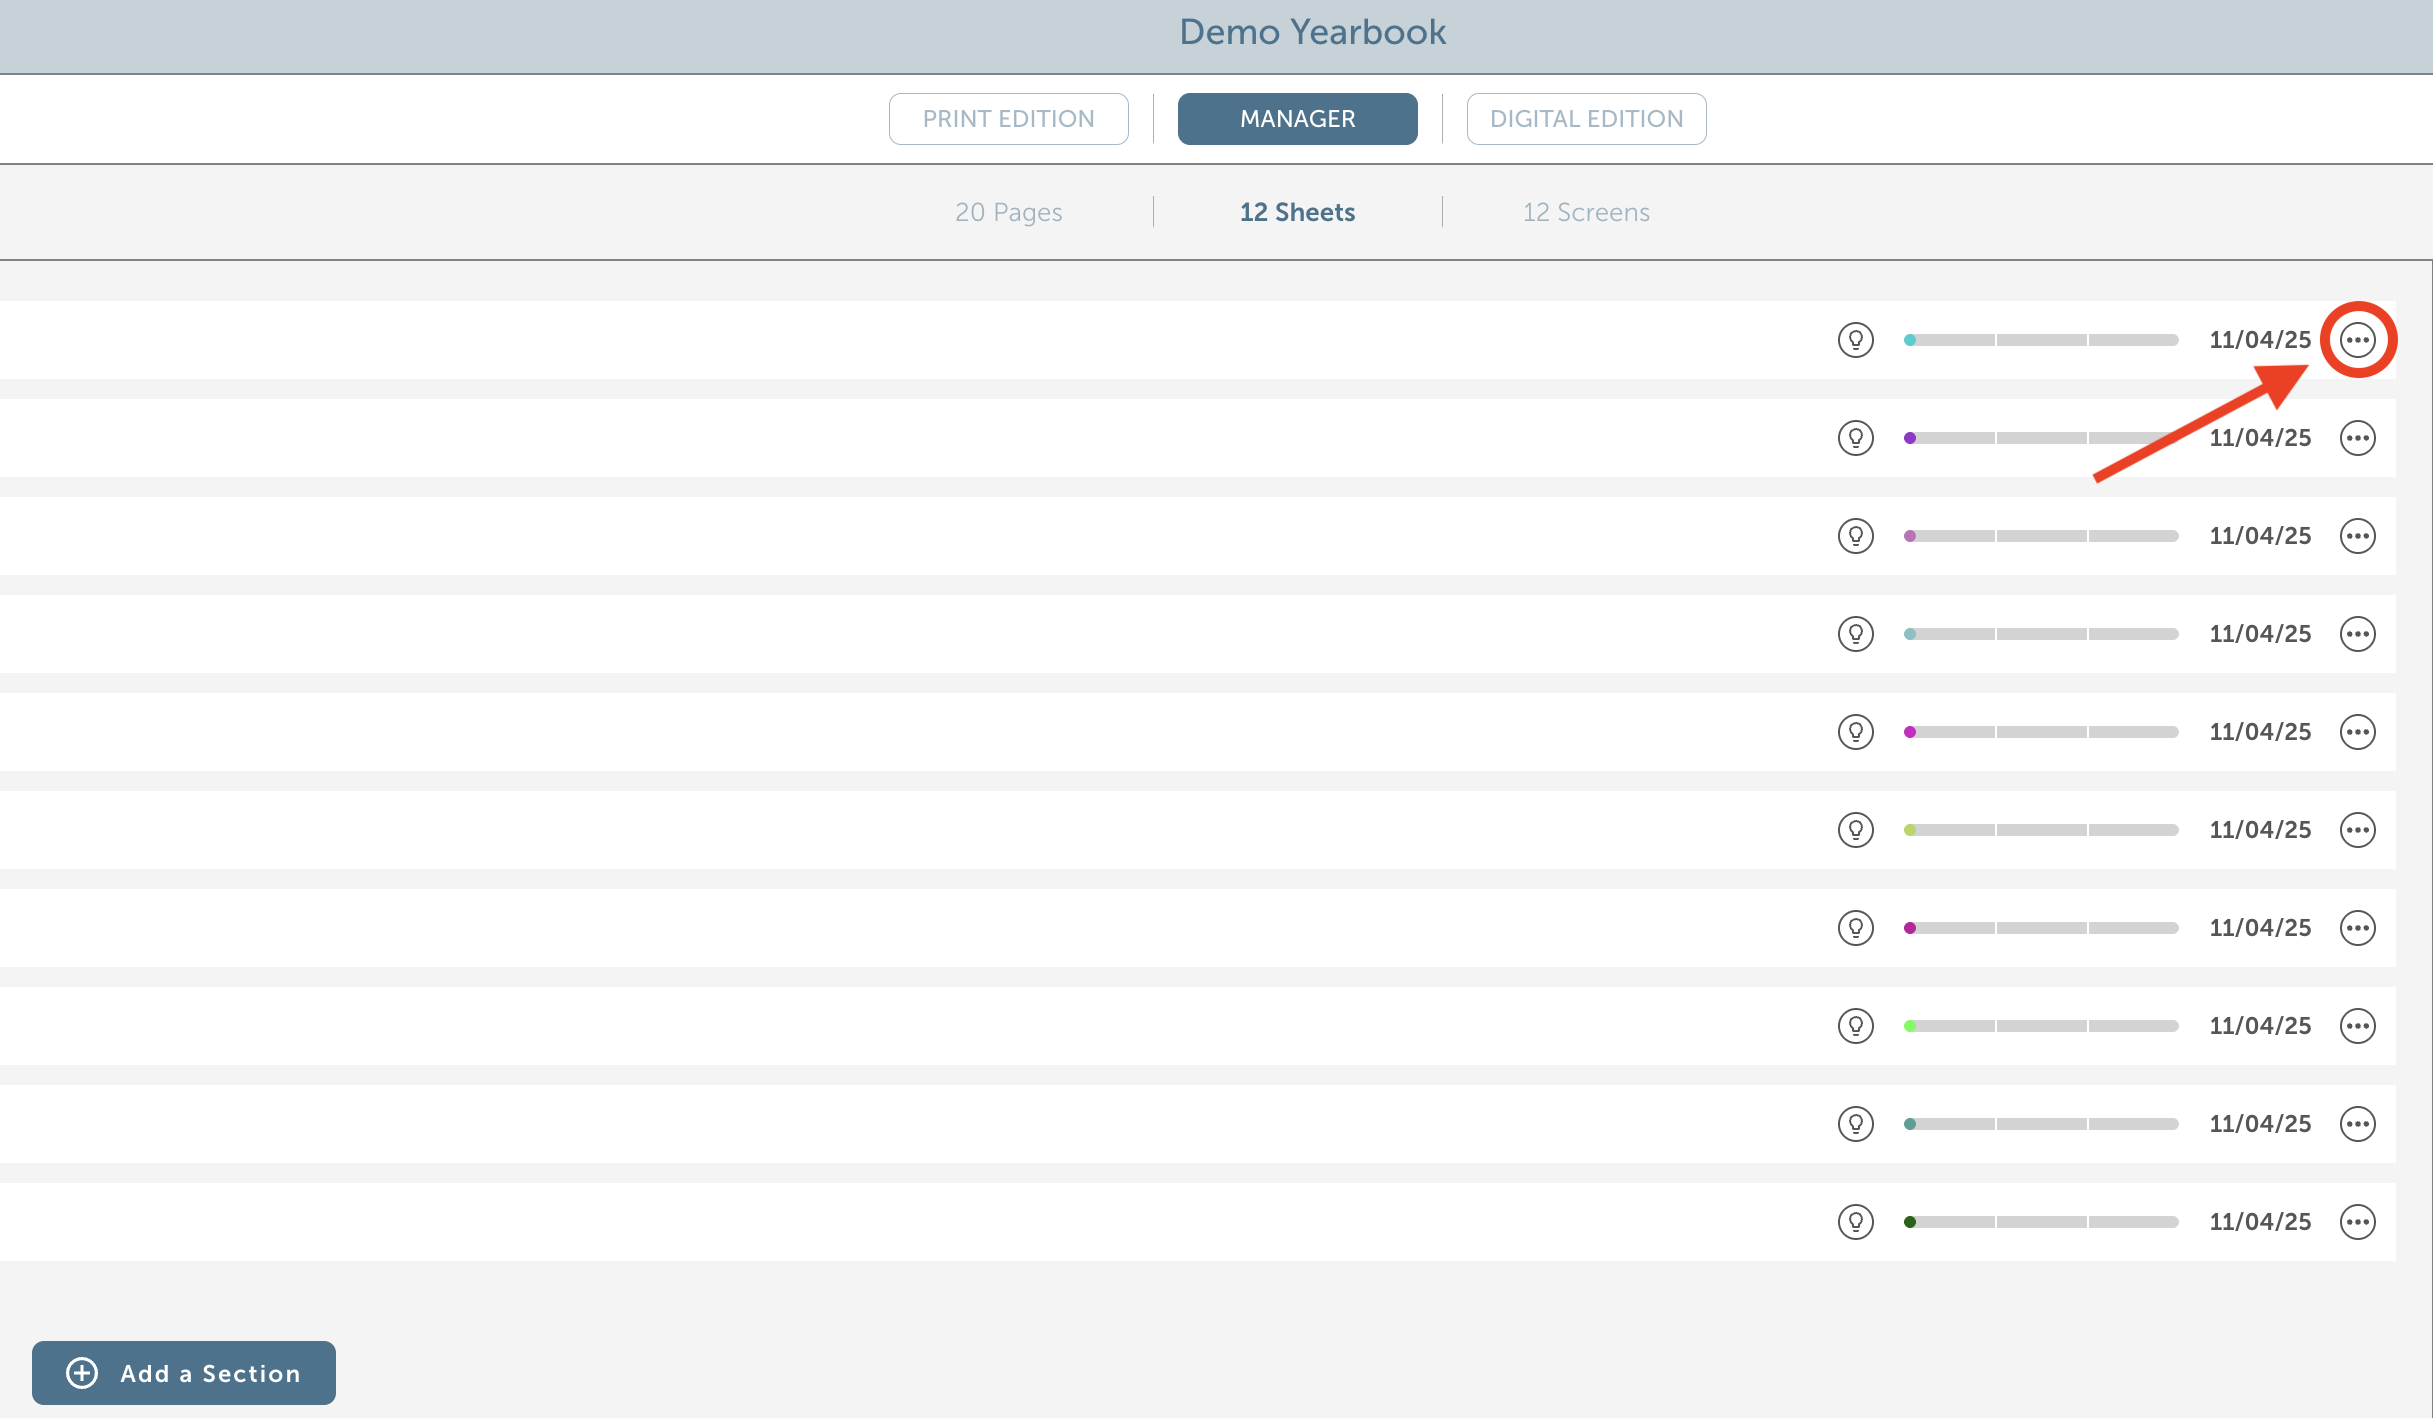Show the 20 Pages view
The width and height of the screenshot is (2433, 1418).
(1008, 212)
